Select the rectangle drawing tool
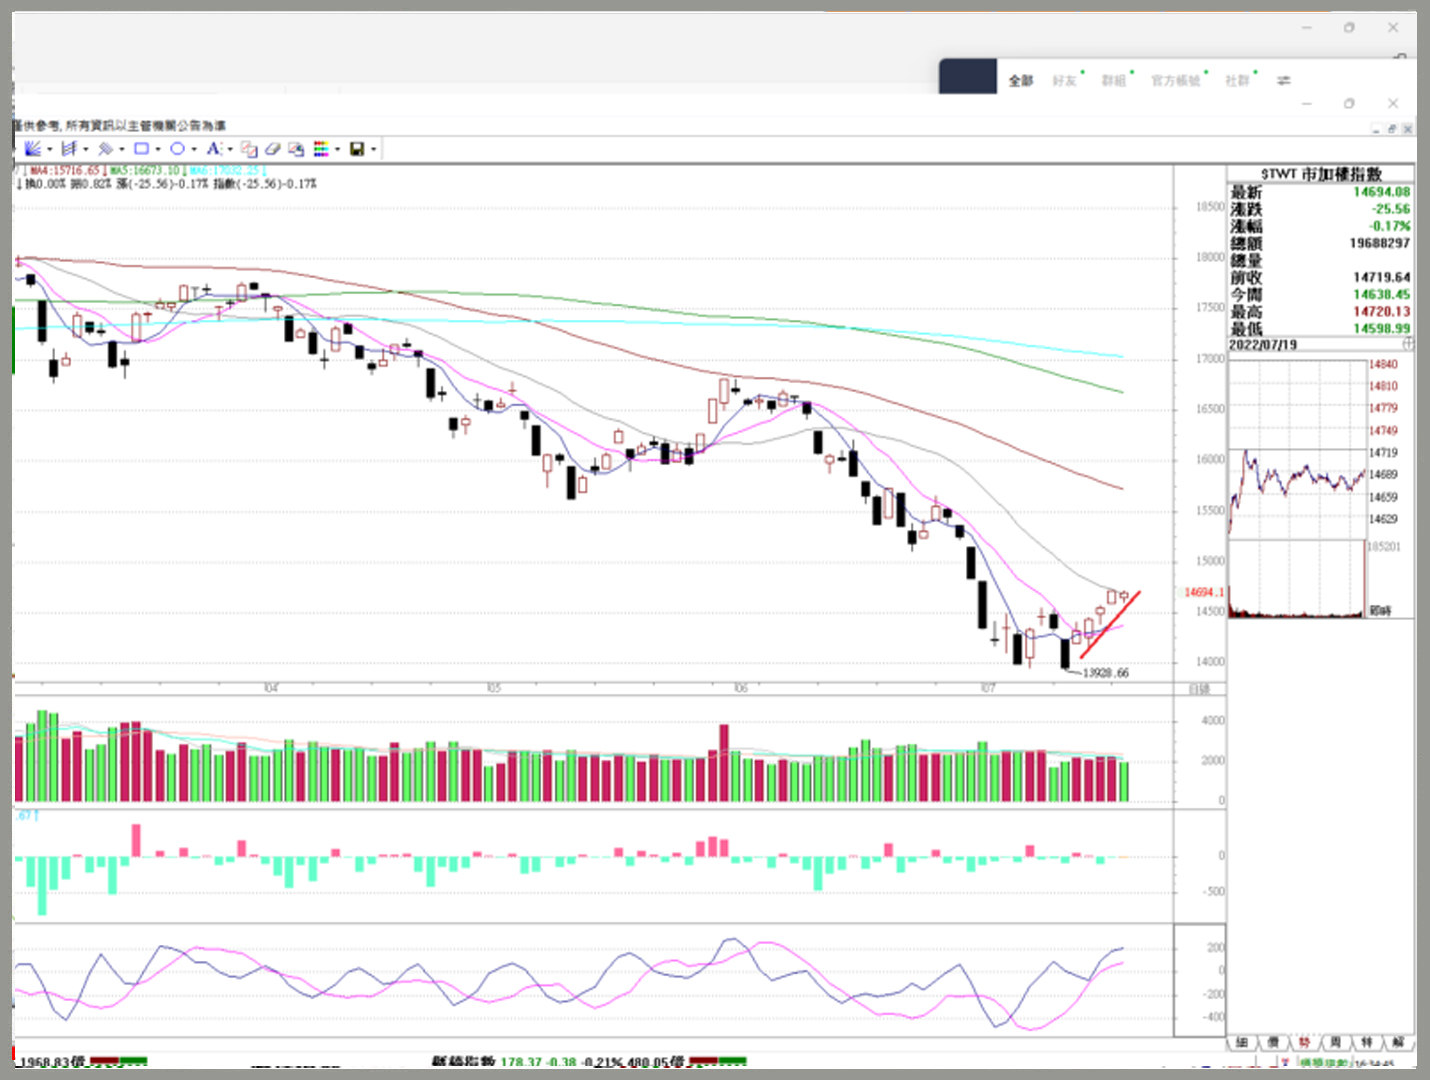1430x1080 pixels. click(141, 149)
